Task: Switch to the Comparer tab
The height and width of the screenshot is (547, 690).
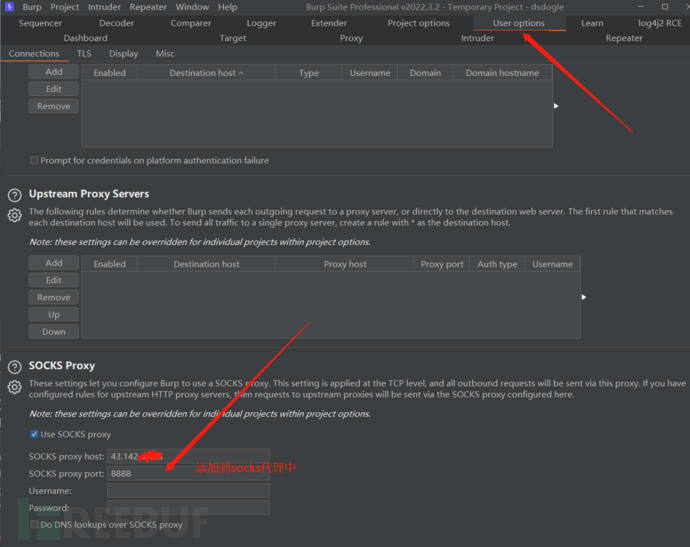Action: click(x=191, y=23)
